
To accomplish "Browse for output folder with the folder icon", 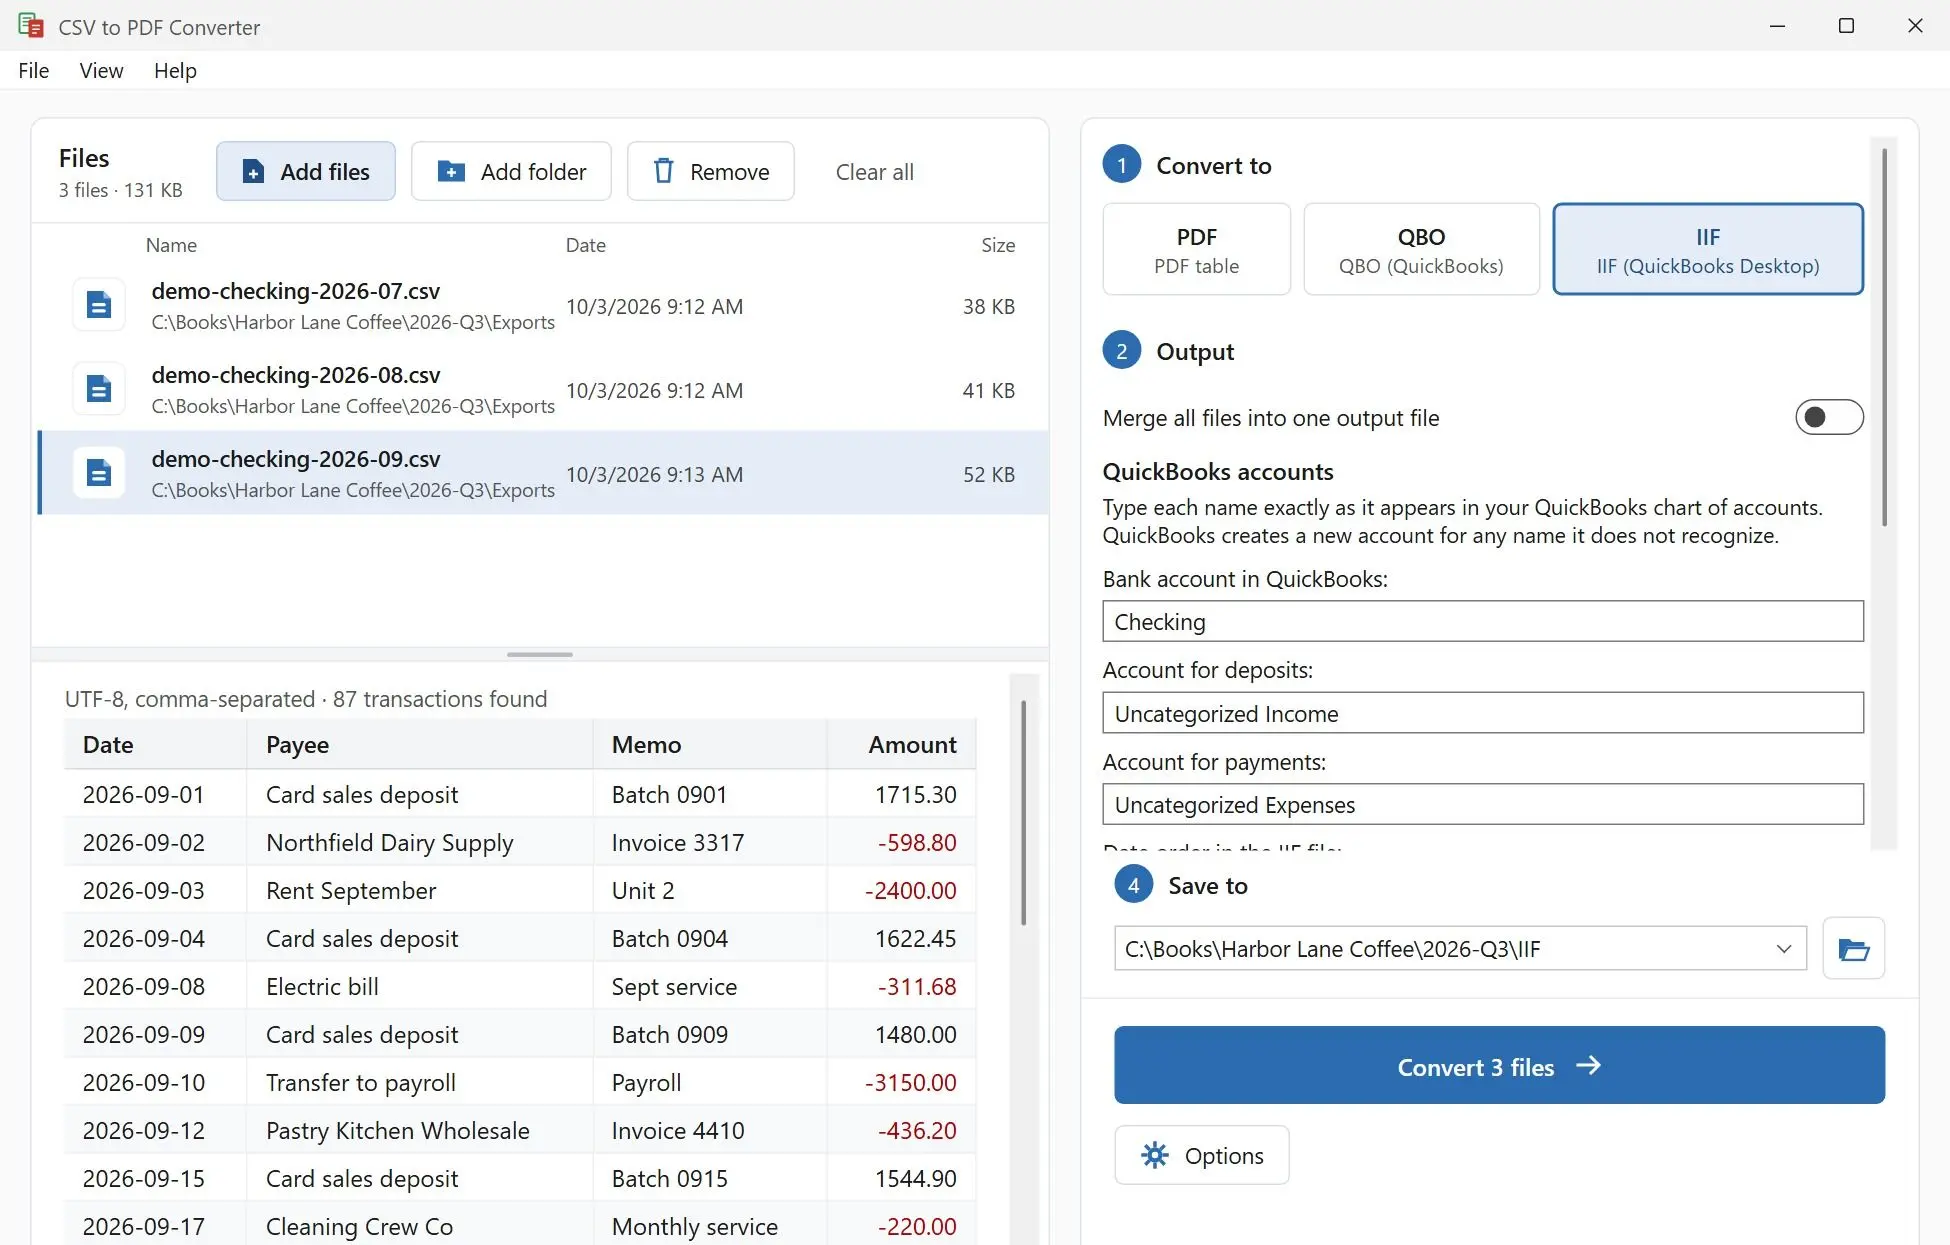I will tap(1853, 948).
